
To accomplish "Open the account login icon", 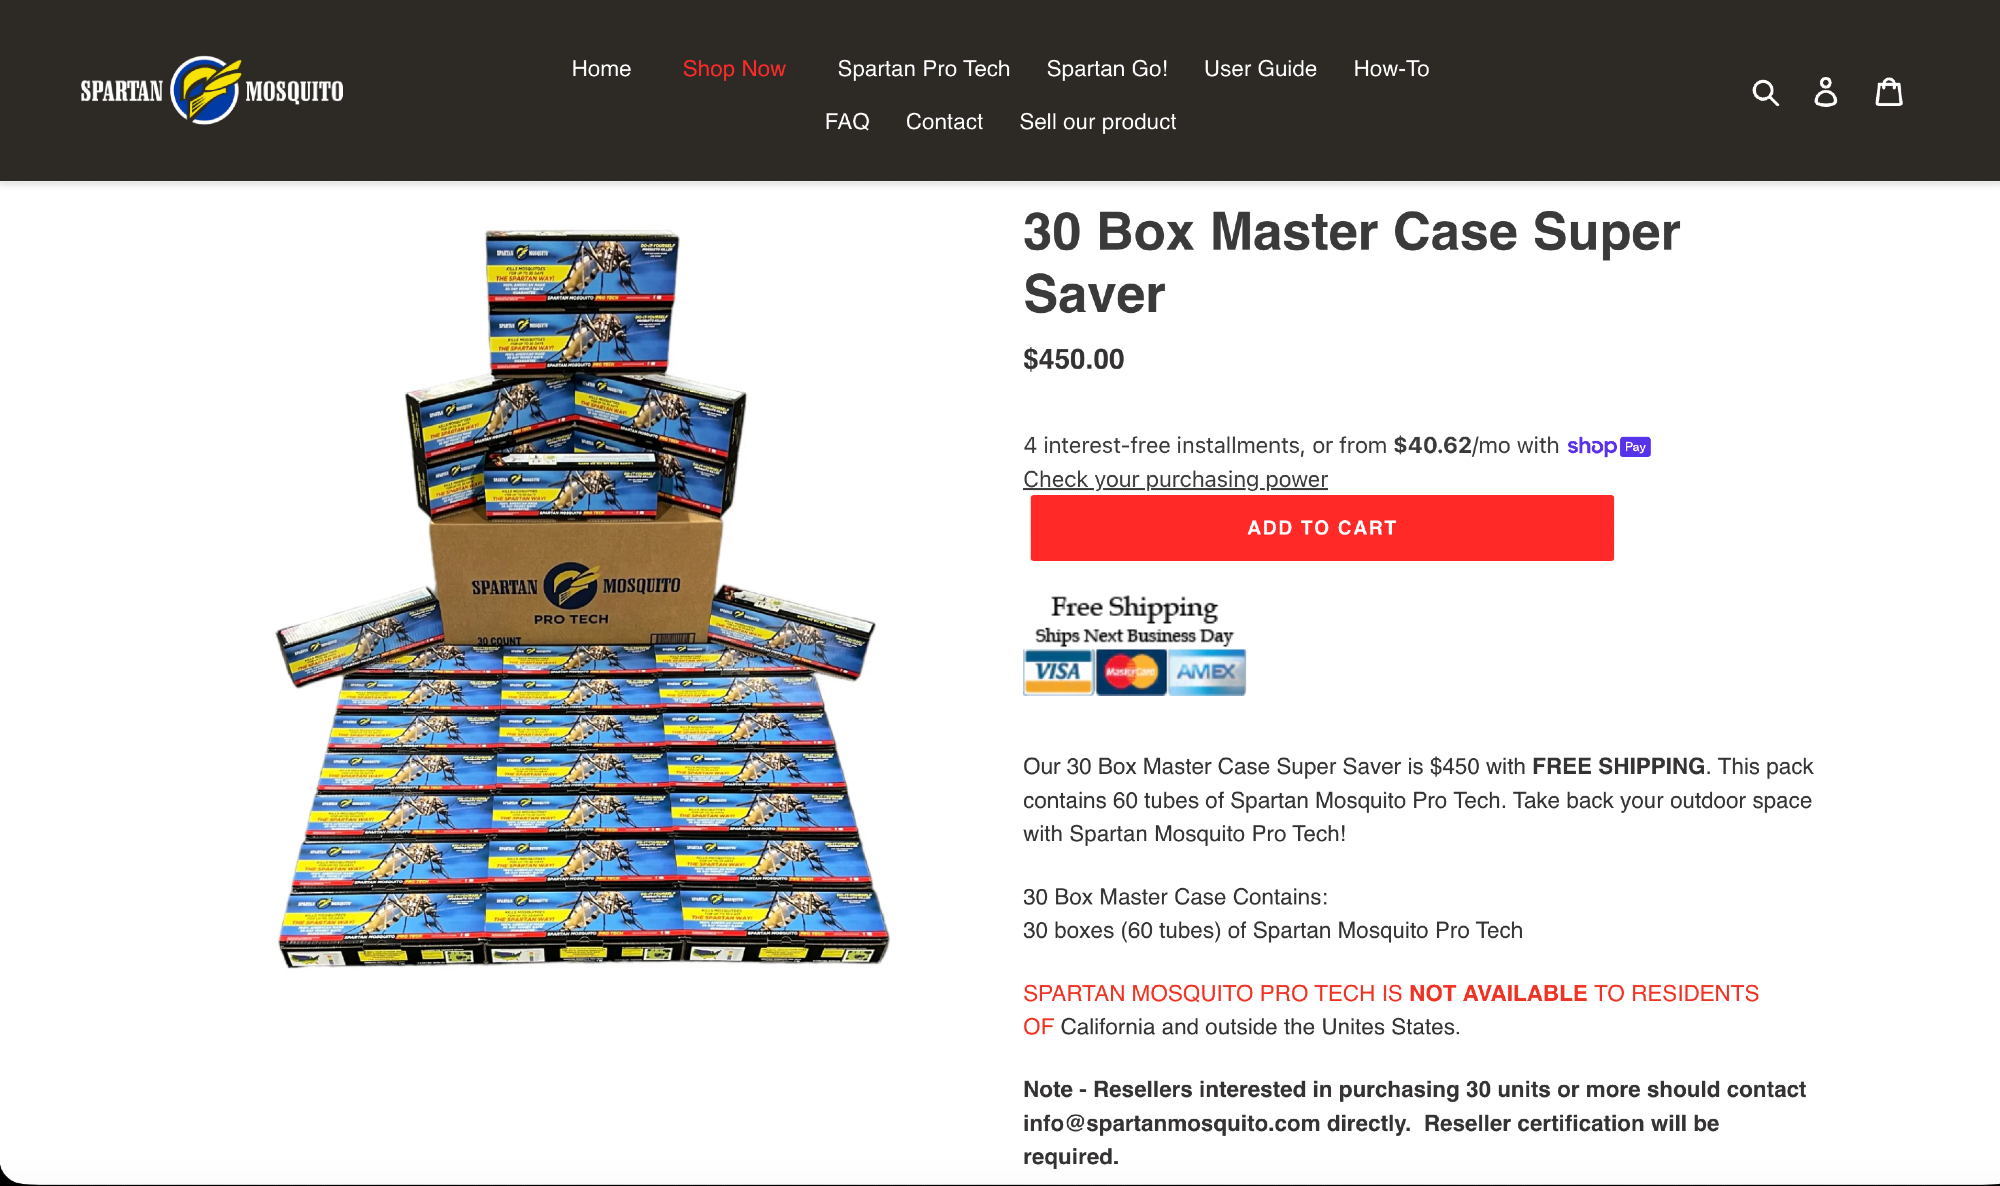I will (1826, 92).
